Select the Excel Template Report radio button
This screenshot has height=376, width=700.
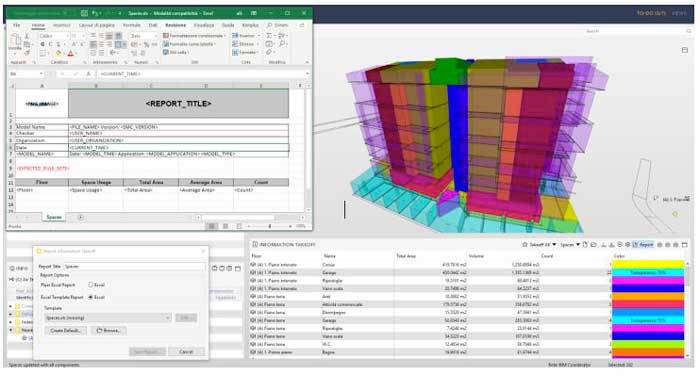[x=91, y=297]
